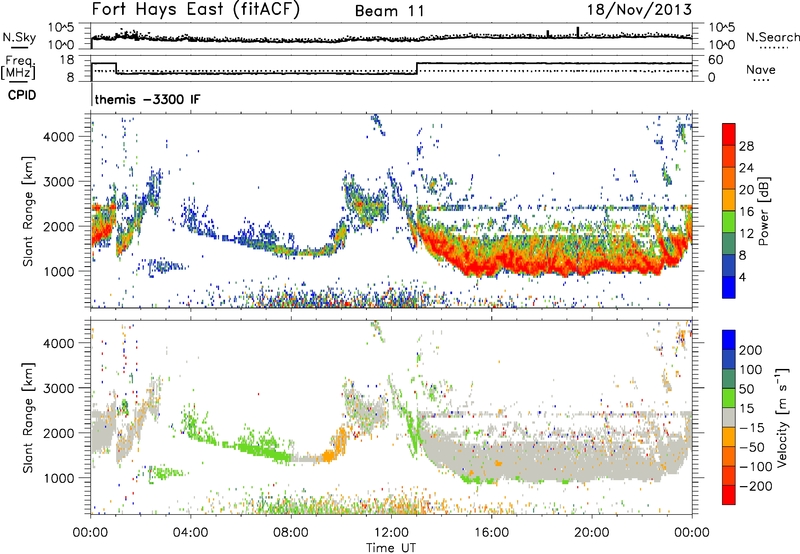
Task: Click the 'Slant Range [km]' label of velocity panel
Action: 28,418
